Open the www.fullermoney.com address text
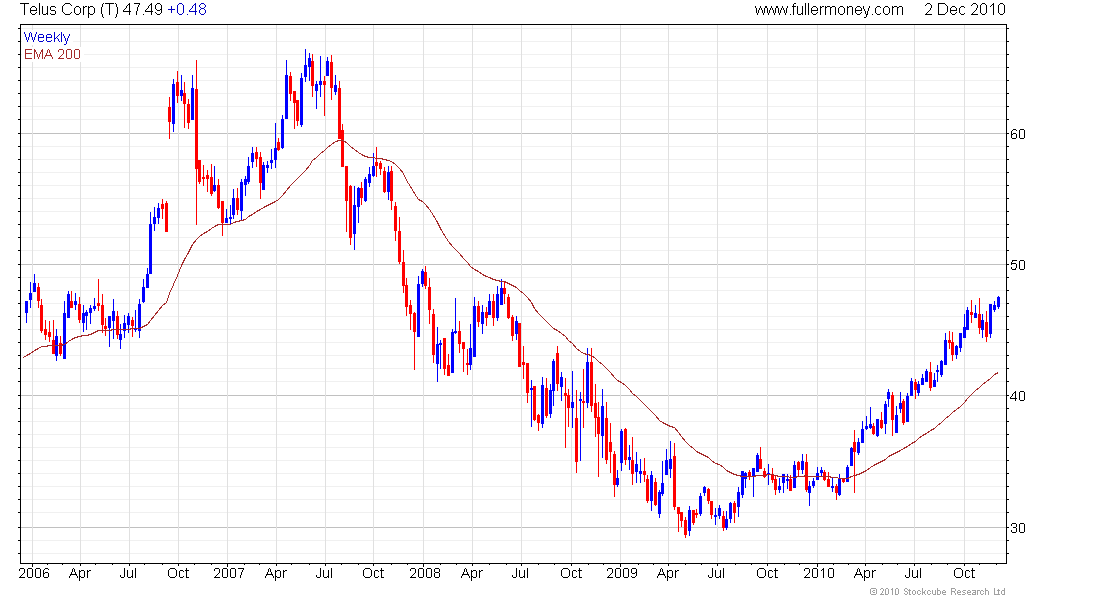The height and width of the screenshot is (600, 1100). [x=829, y=10]
